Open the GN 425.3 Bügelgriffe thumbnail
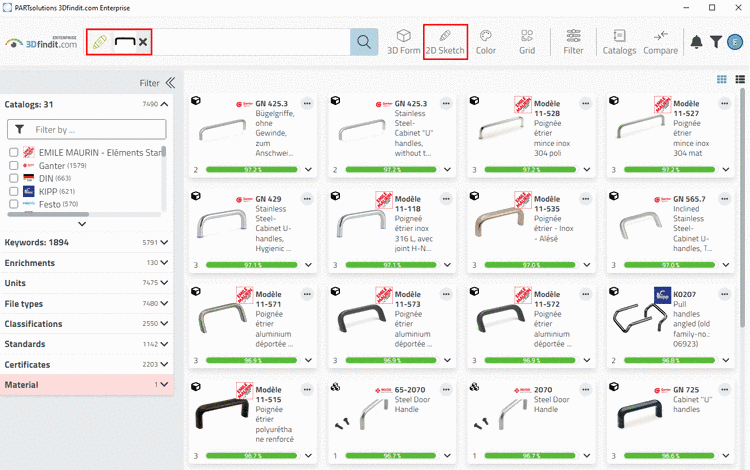Screen dimensions: 750x470 pos(222,130)
